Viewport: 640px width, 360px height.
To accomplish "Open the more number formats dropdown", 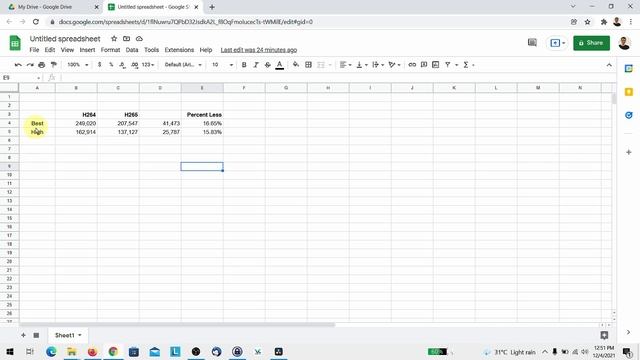I will coord(148,65).
